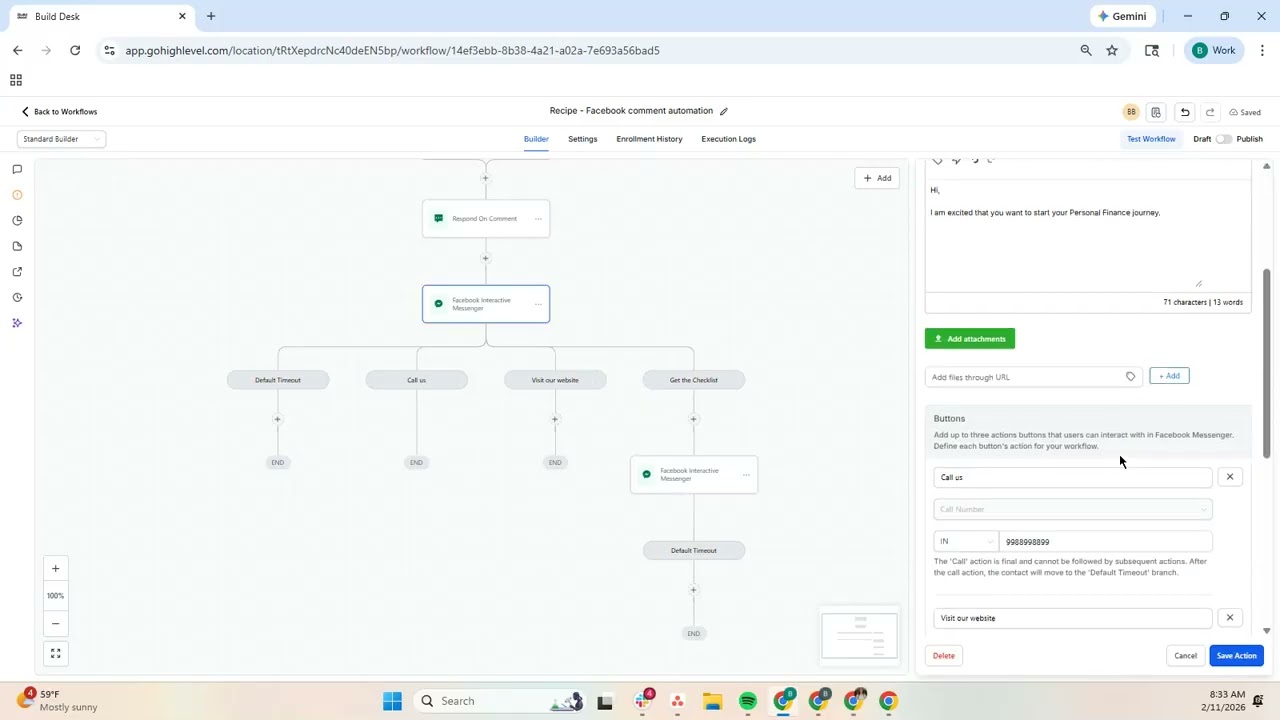Zoom out on the workflow canvas
Image resolution: width=1280 pixels, height=720 pixels.
pos(56,623)
